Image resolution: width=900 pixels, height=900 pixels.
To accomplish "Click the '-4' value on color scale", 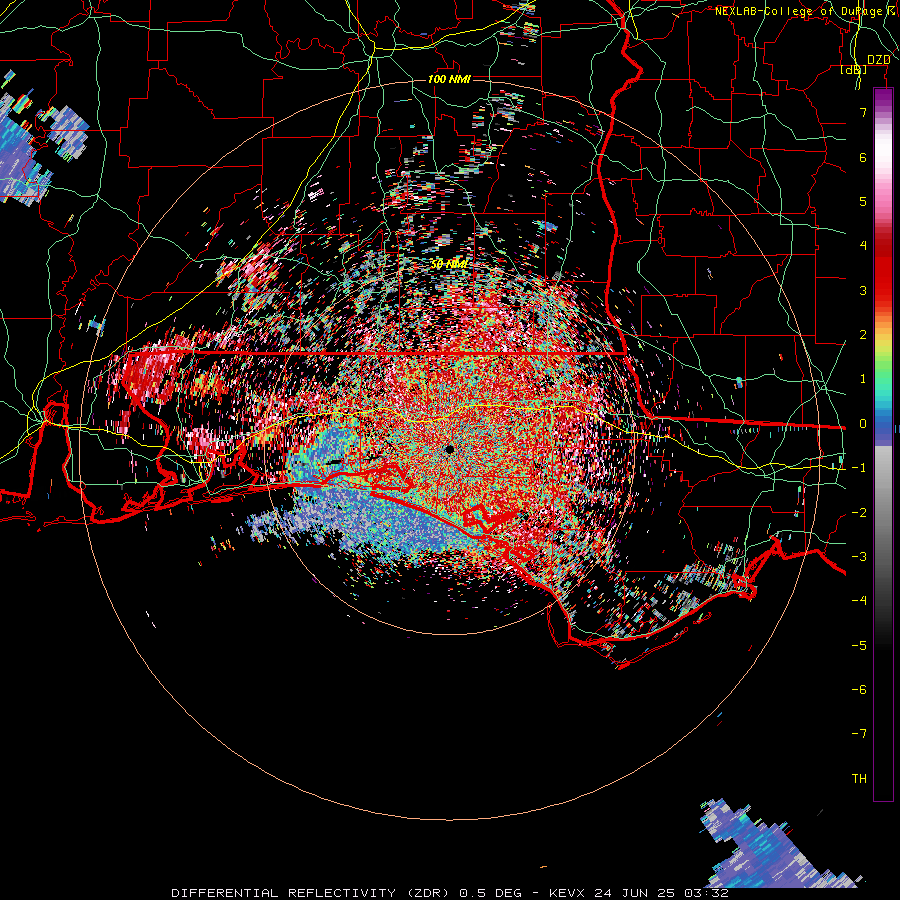I will (x=859, y=601).
